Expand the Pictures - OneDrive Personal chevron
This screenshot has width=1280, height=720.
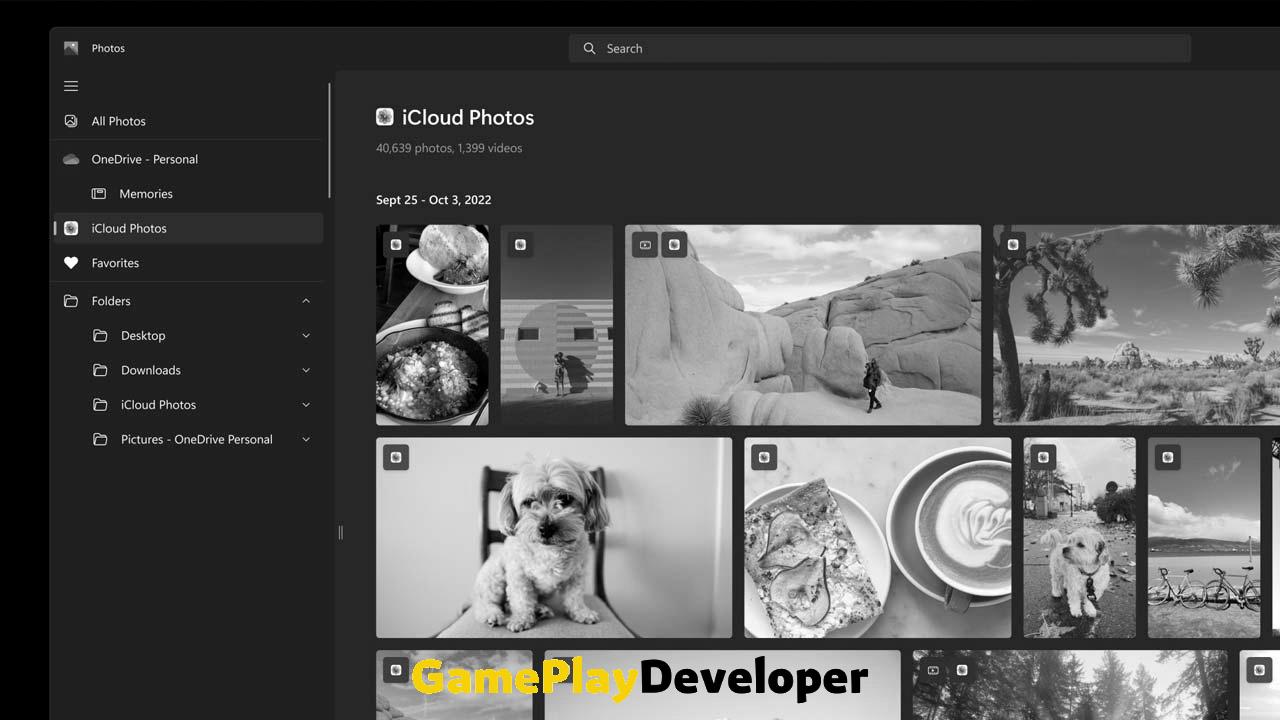[x=306, y=439]
